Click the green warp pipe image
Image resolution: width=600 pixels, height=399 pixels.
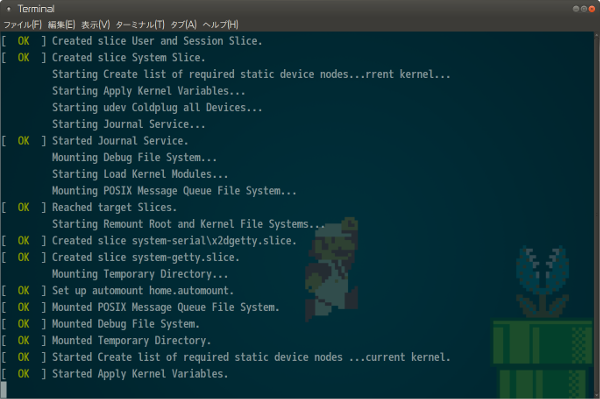point(542,358)
